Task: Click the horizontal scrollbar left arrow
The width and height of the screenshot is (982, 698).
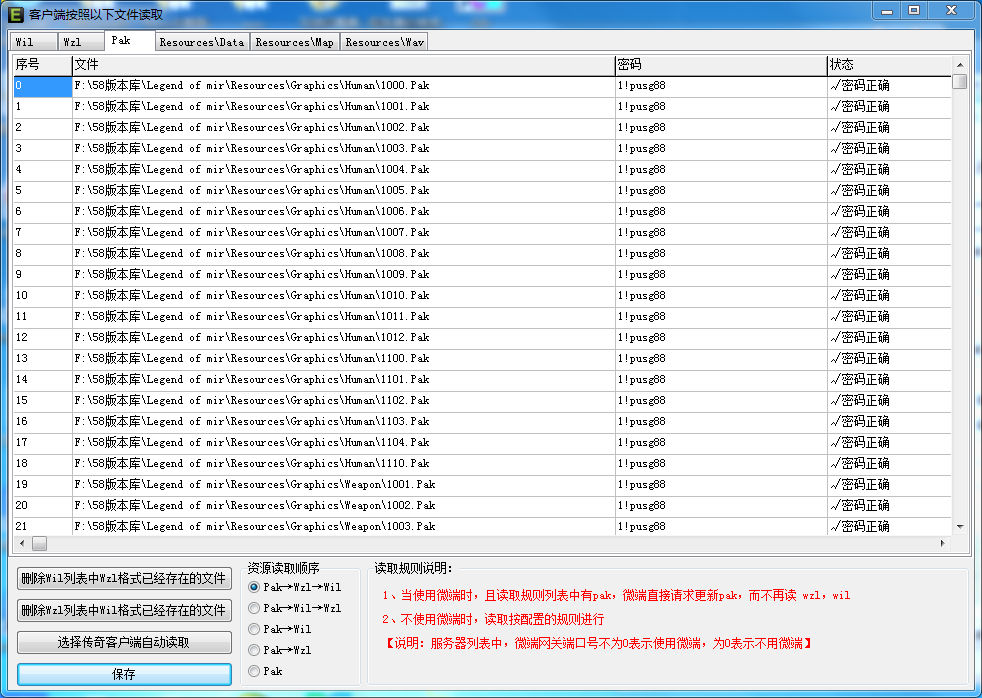Action: (x=20, y=543)
